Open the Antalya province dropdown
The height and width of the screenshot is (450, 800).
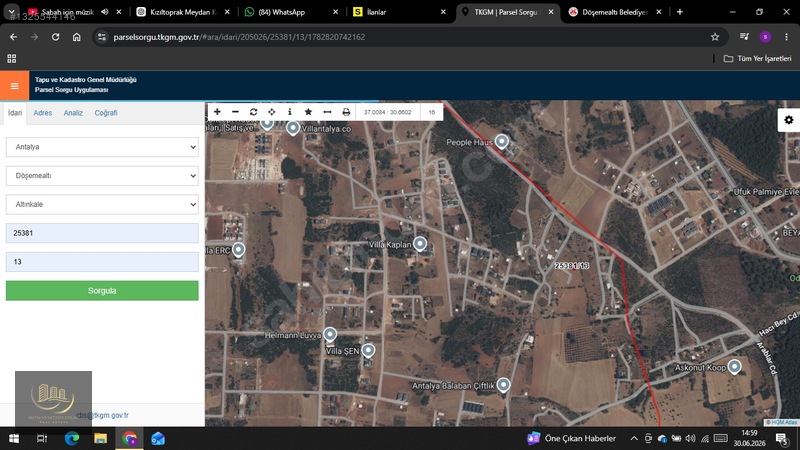(102, 147)
